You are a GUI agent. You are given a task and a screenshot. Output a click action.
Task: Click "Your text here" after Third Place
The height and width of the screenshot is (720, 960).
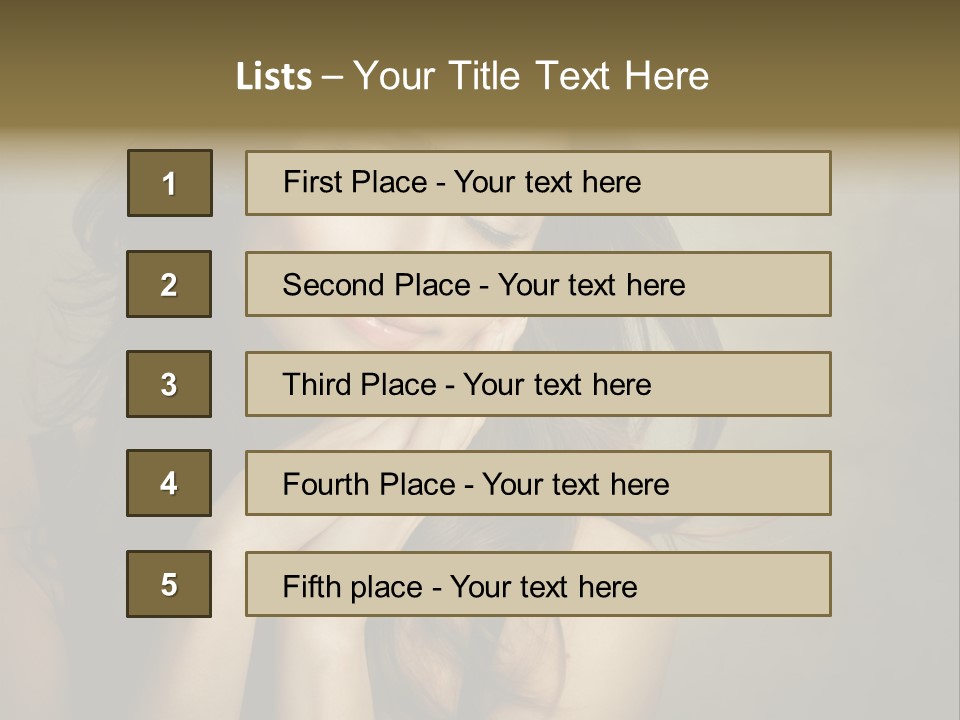click(x=557, y=385)
